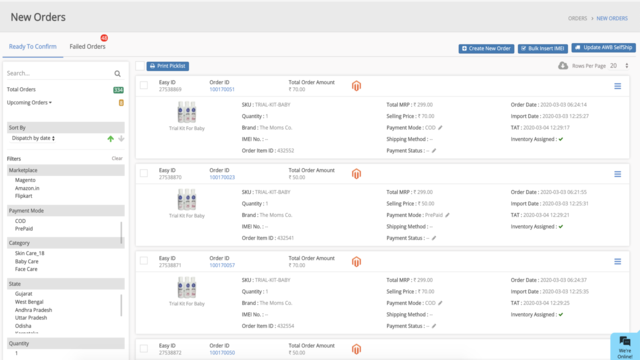
Task: Open order ID 100170050 link
Action: click(x=222, y=353)
